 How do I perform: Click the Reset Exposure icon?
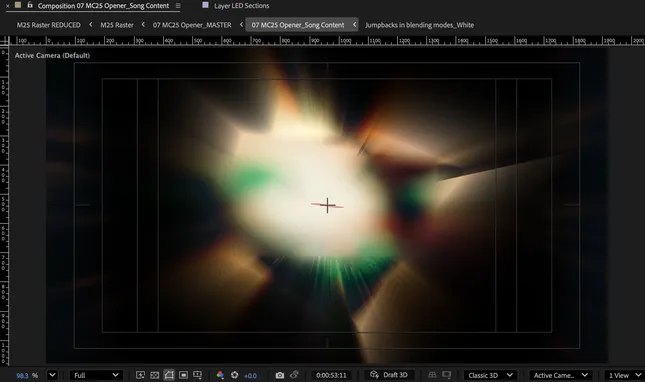coord(234,375)
